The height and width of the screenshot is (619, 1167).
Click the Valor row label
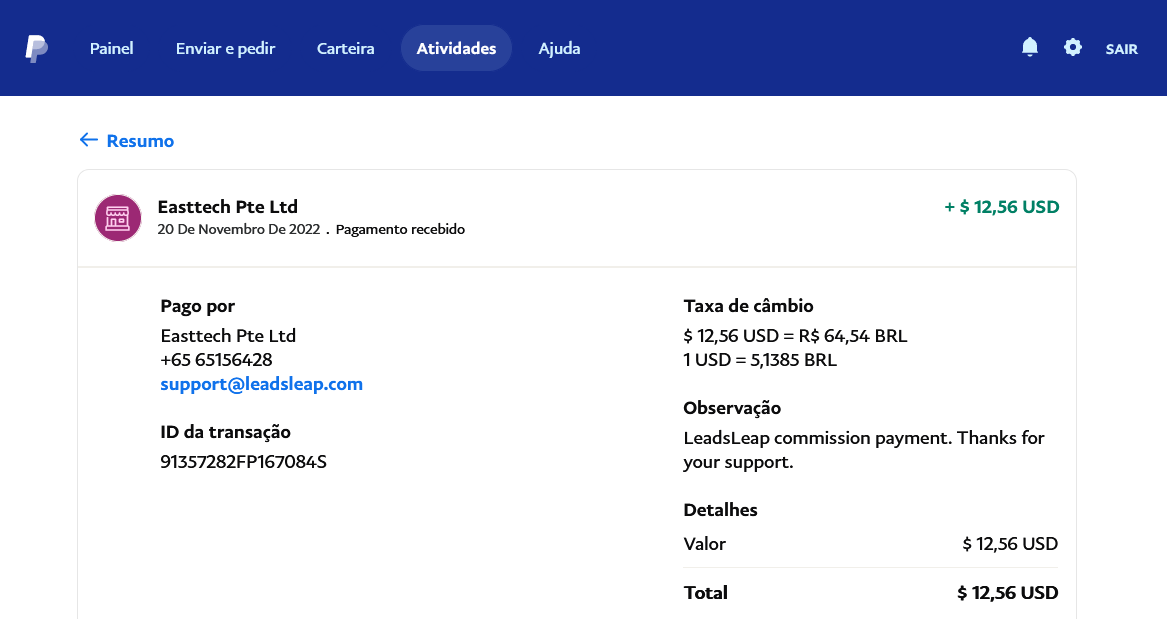(704, 544)
